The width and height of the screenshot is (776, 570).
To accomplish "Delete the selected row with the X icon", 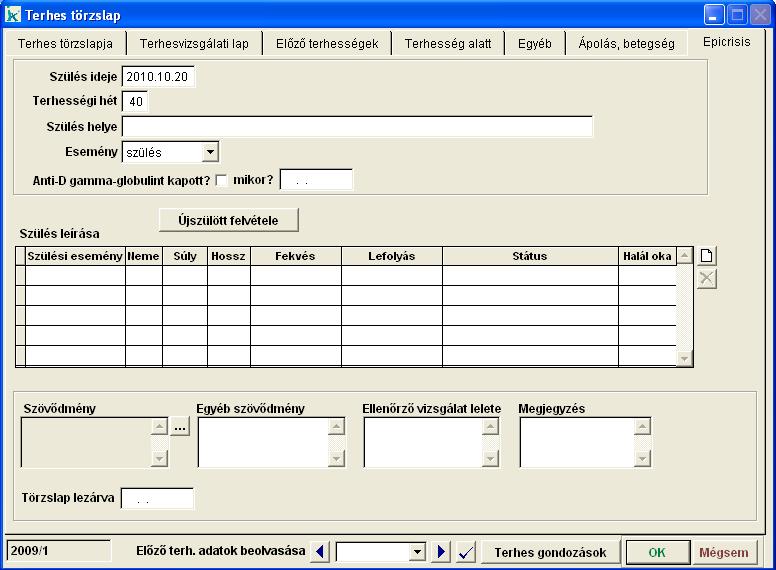I will [x=706, y=279].
